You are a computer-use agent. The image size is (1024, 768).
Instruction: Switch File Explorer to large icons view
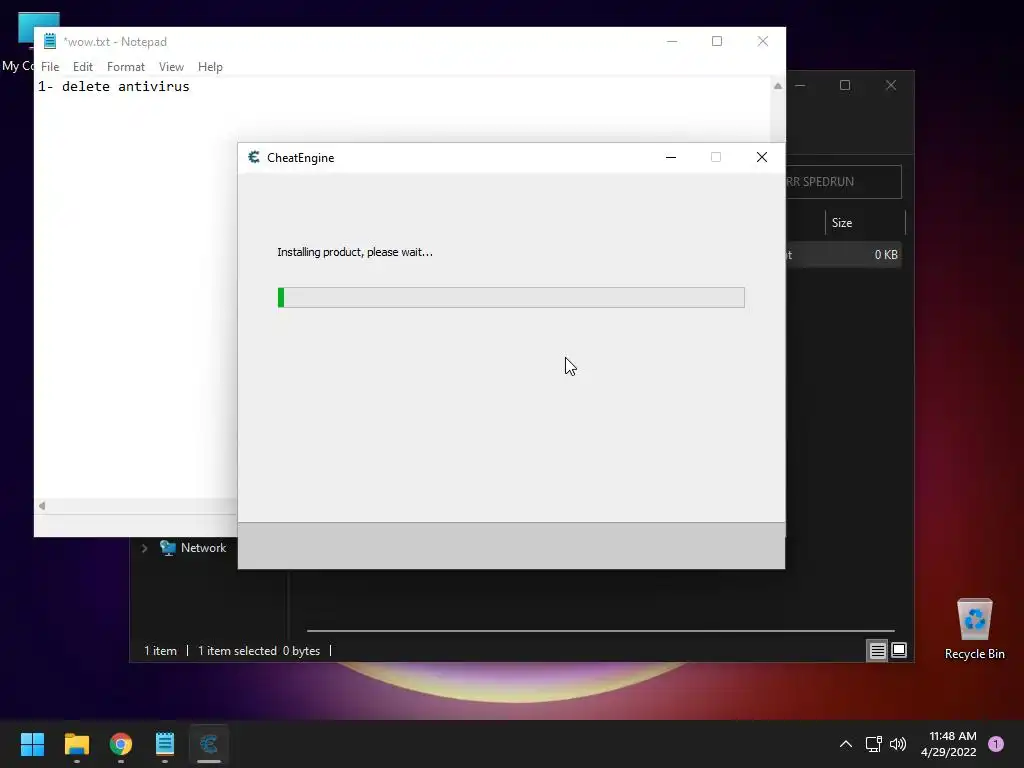click(899, 650)
